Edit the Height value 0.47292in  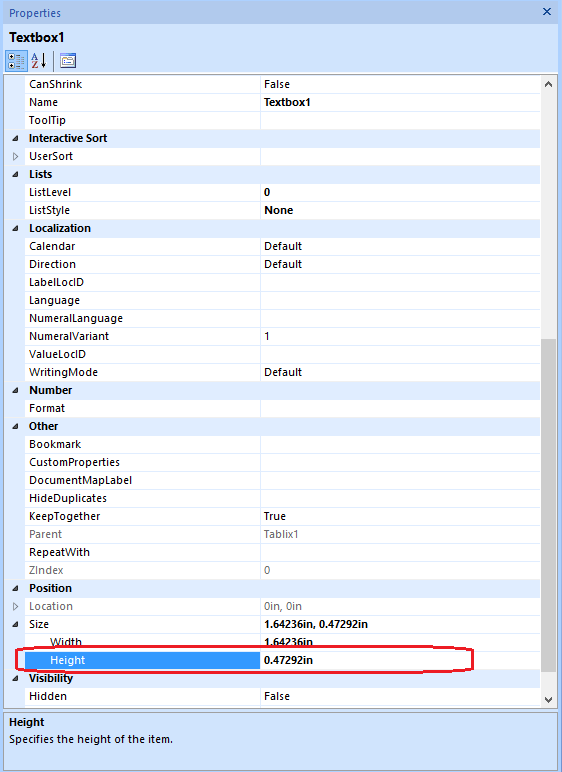(400, 661)
